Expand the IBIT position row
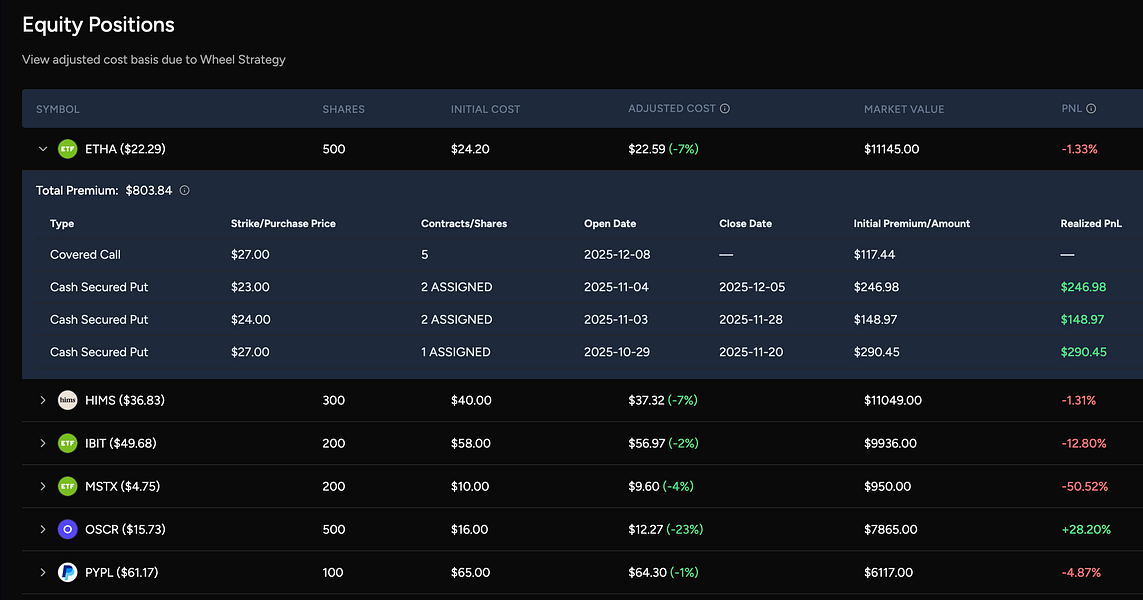 42,443
